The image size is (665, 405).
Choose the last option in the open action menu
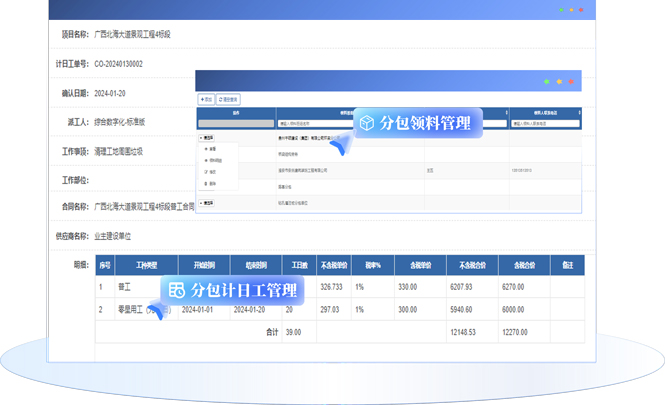point(212,184)
